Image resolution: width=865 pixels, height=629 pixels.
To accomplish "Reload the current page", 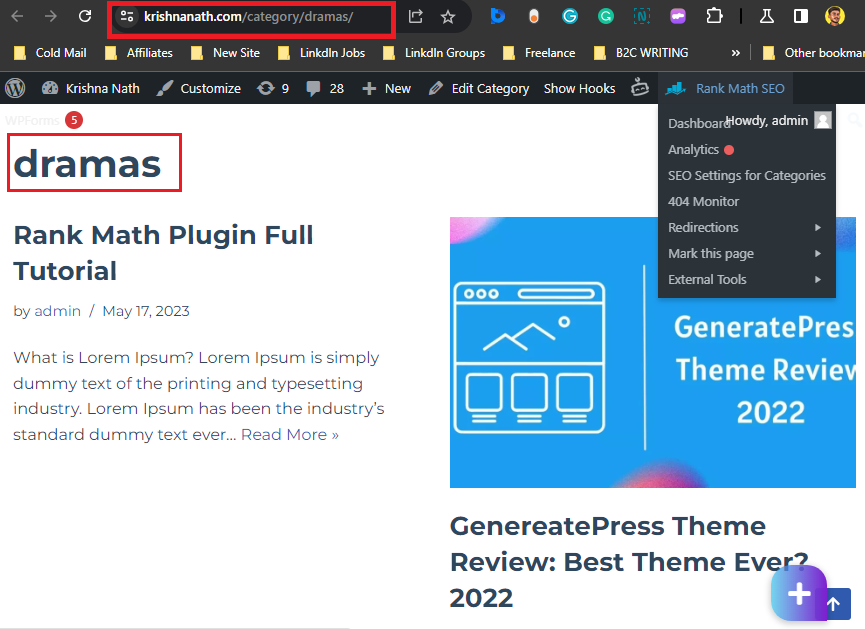I will [x=85, y=17].
